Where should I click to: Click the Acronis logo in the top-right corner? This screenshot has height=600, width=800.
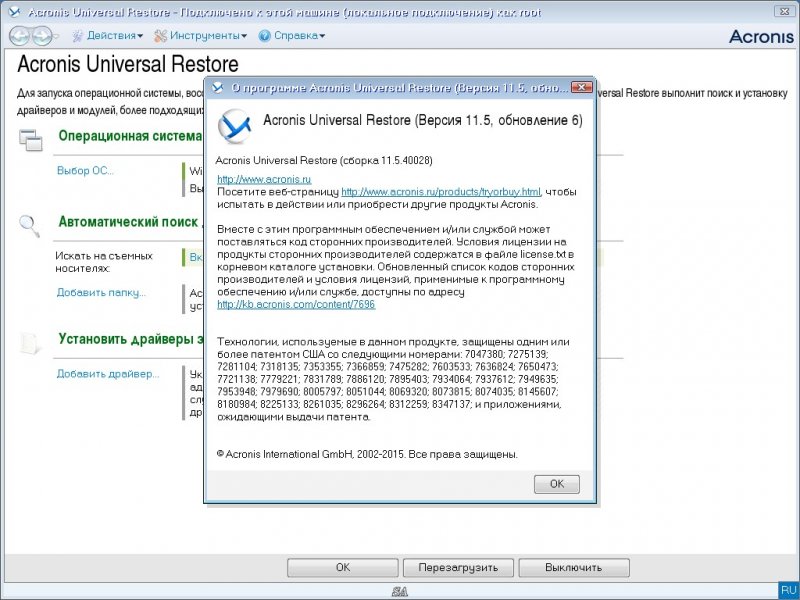click(761, 36)
